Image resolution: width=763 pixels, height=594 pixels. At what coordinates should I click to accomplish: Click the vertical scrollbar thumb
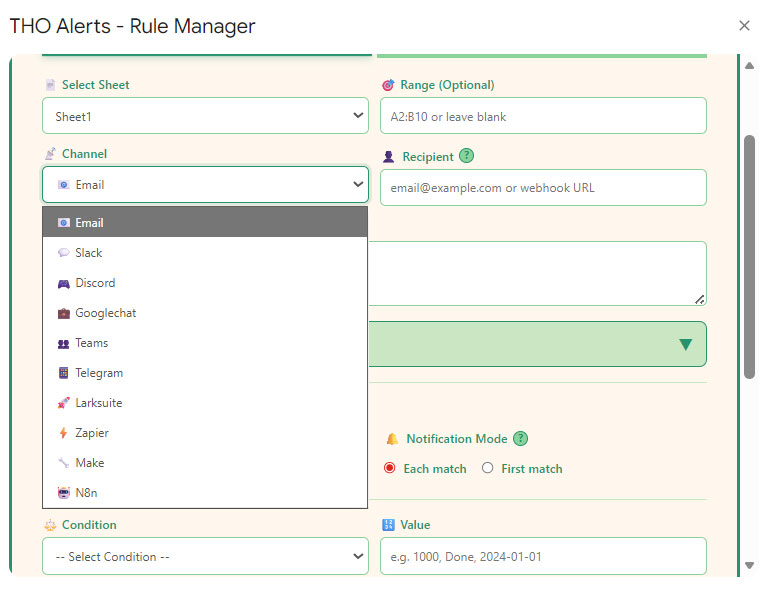coord(749,256)
